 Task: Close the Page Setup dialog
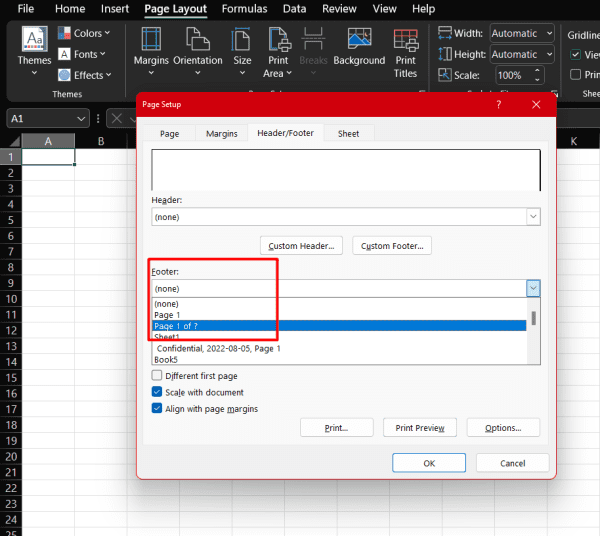click(536, 104)
